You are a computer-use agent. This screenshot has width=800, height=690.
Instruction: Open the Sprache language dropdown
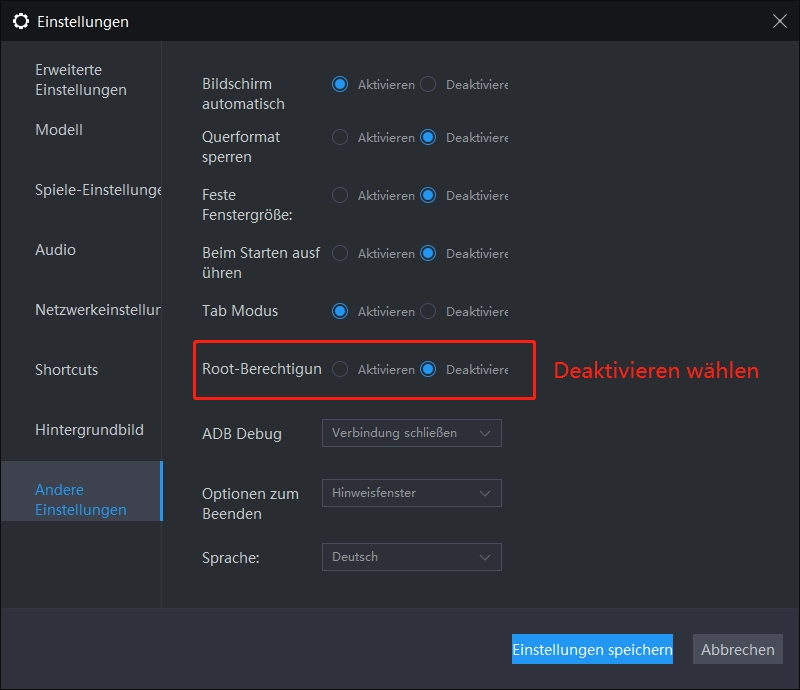tap(412, 557)
